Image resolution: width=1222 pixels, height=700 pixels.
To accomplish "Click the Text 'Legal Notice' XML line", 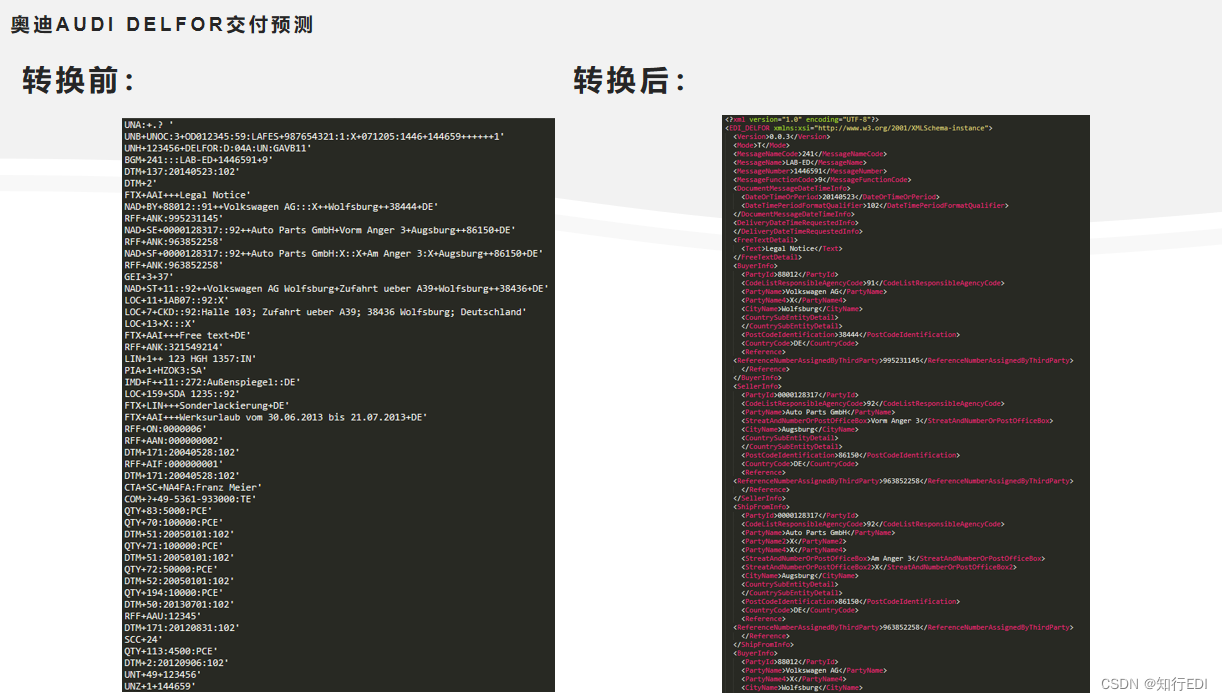I will [792, 248].
